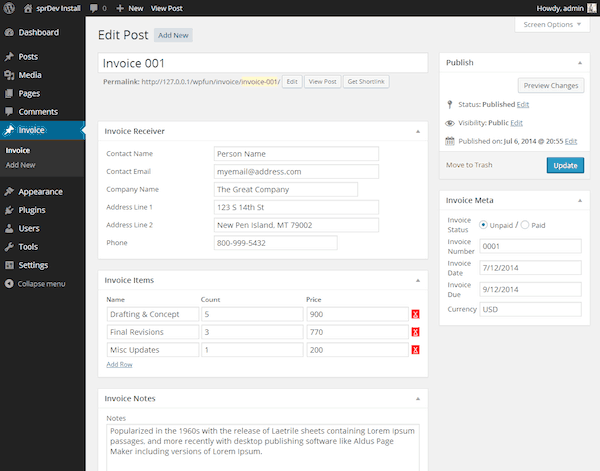
Task: Open the Dashboard sidebar item
Action: (x=38, y=33)
